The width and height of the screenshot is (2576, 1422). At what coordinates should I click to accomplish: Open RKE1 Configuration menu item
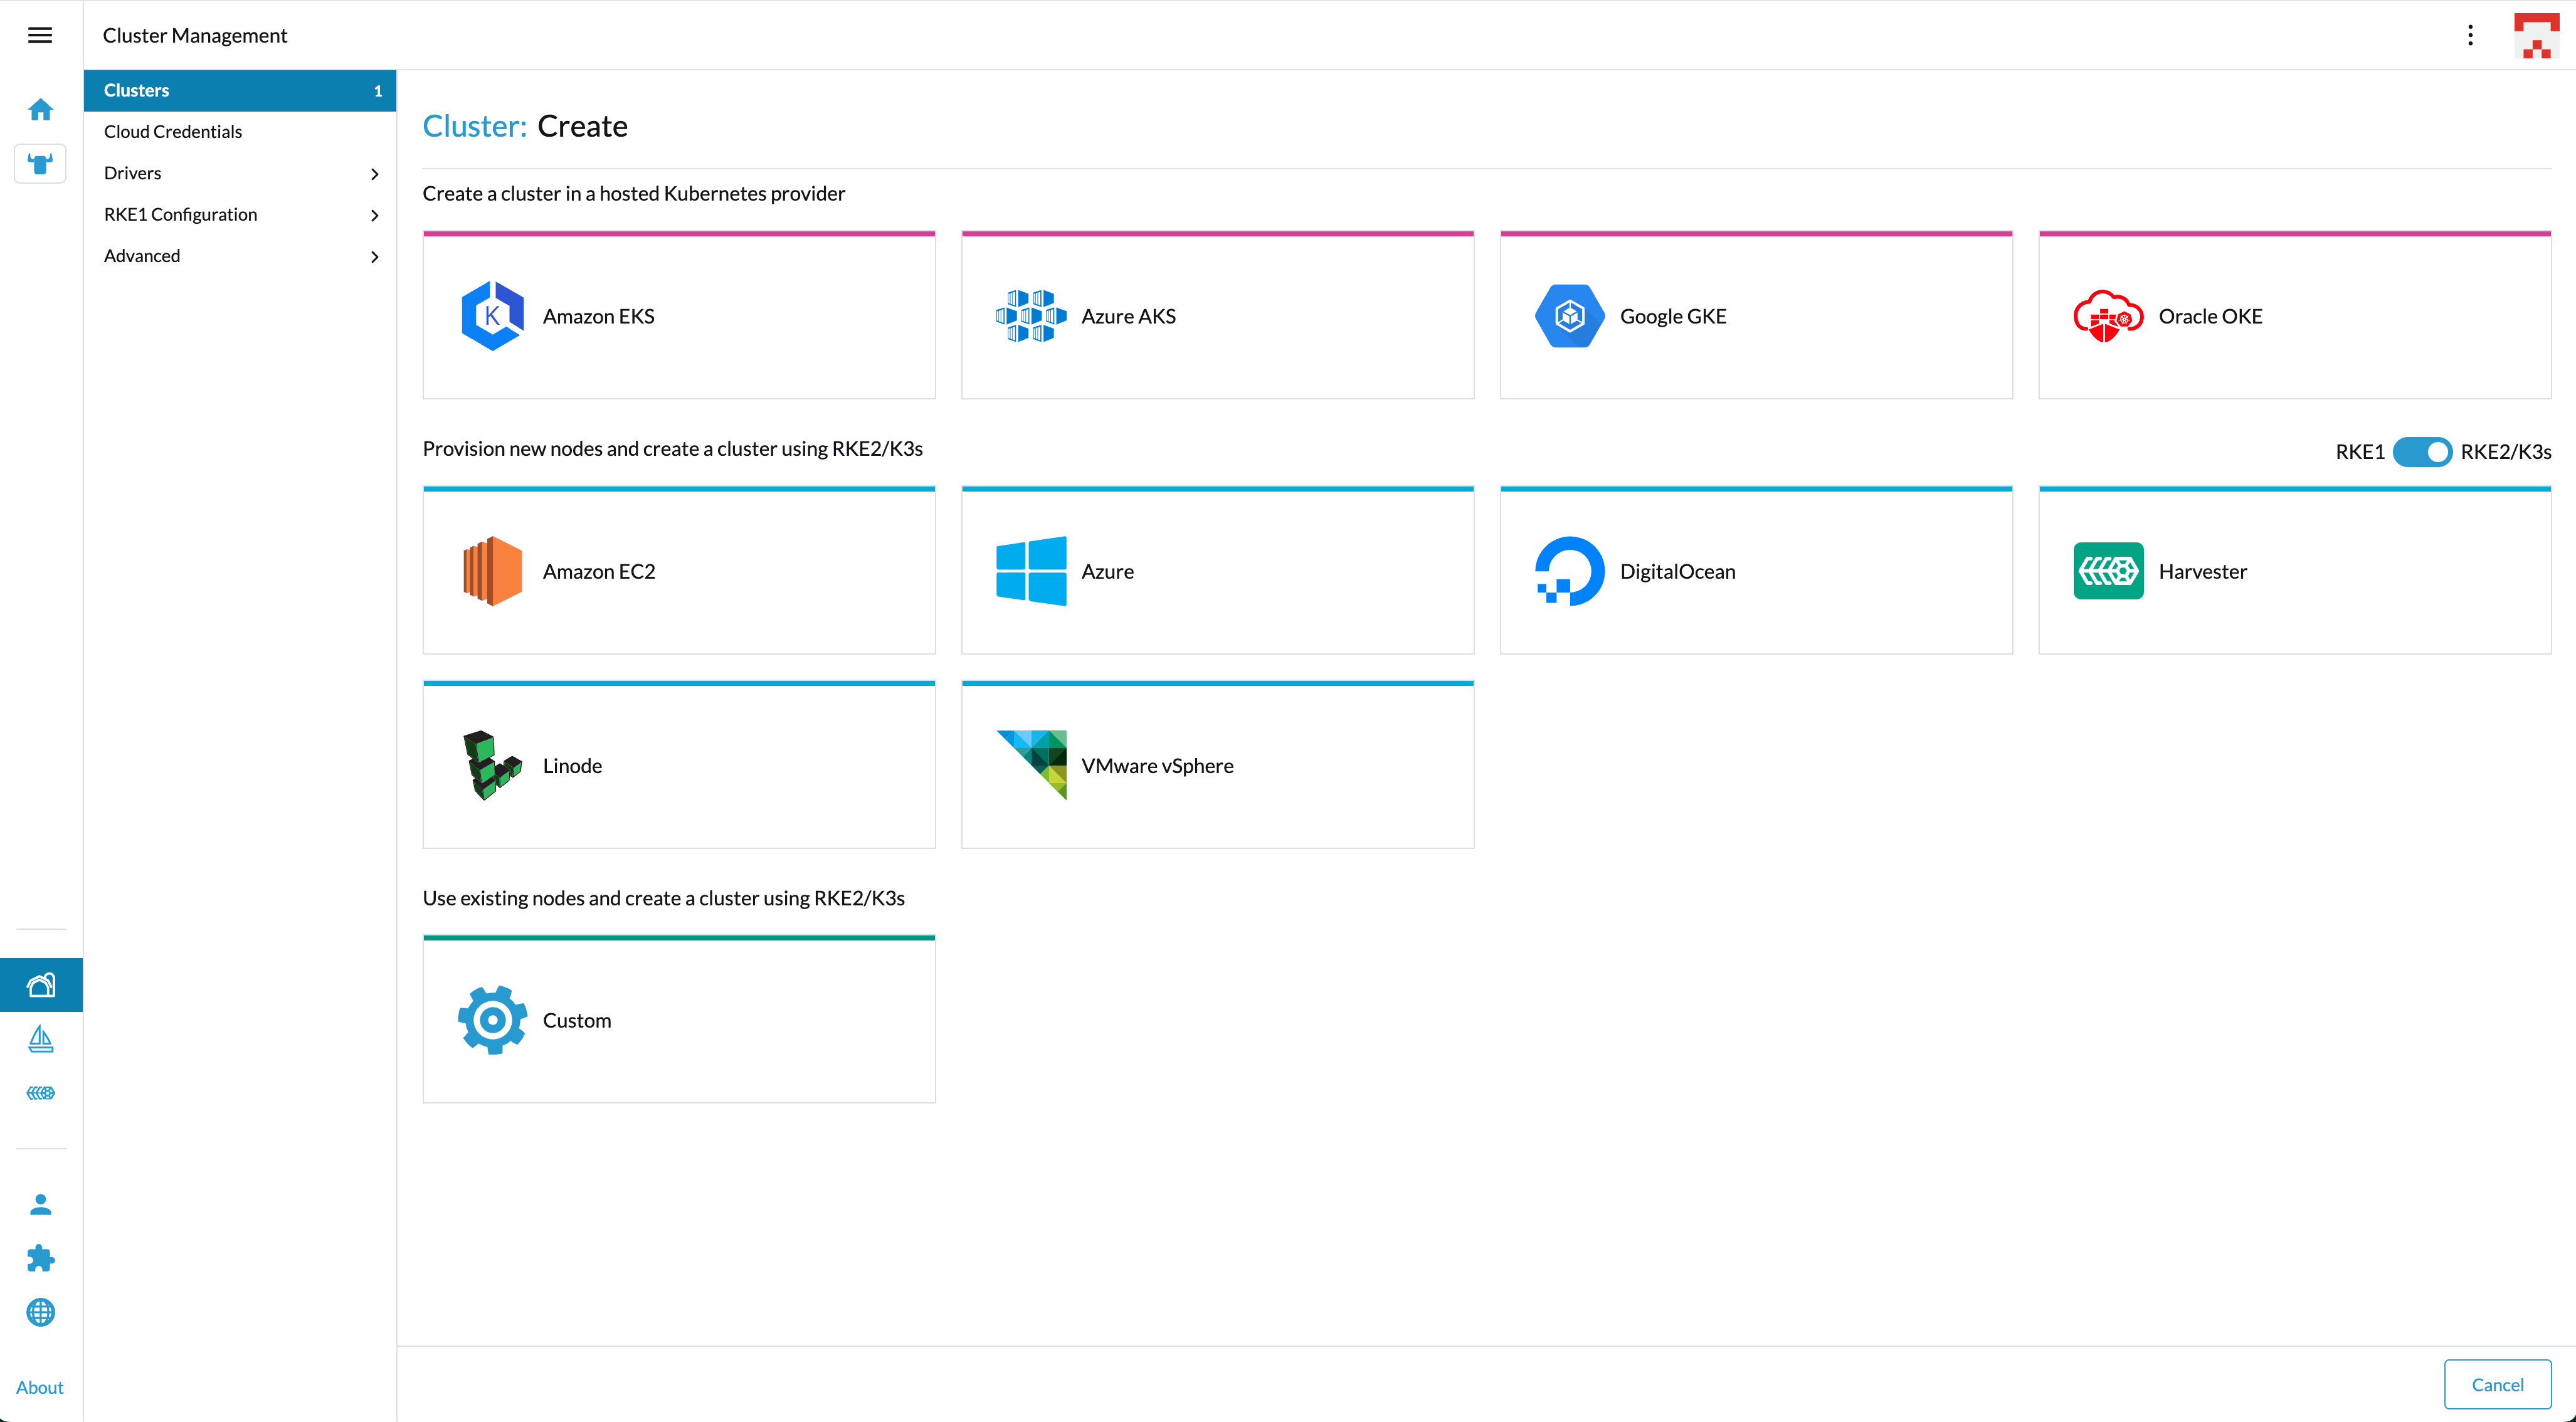click(x=240, y=215)
